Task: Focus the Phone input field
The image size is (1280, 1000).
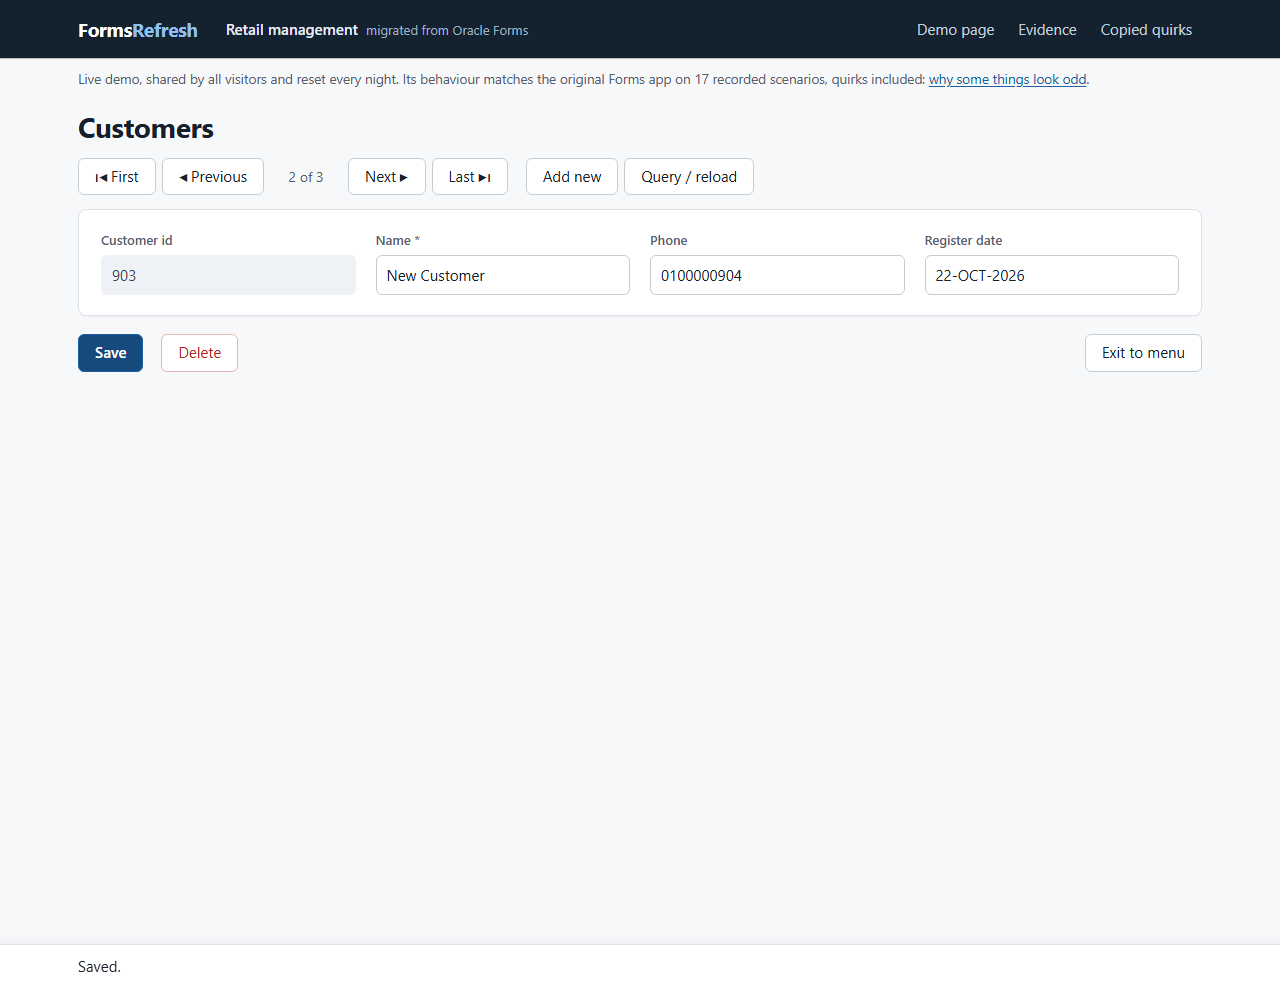Action: click(777, 275)
